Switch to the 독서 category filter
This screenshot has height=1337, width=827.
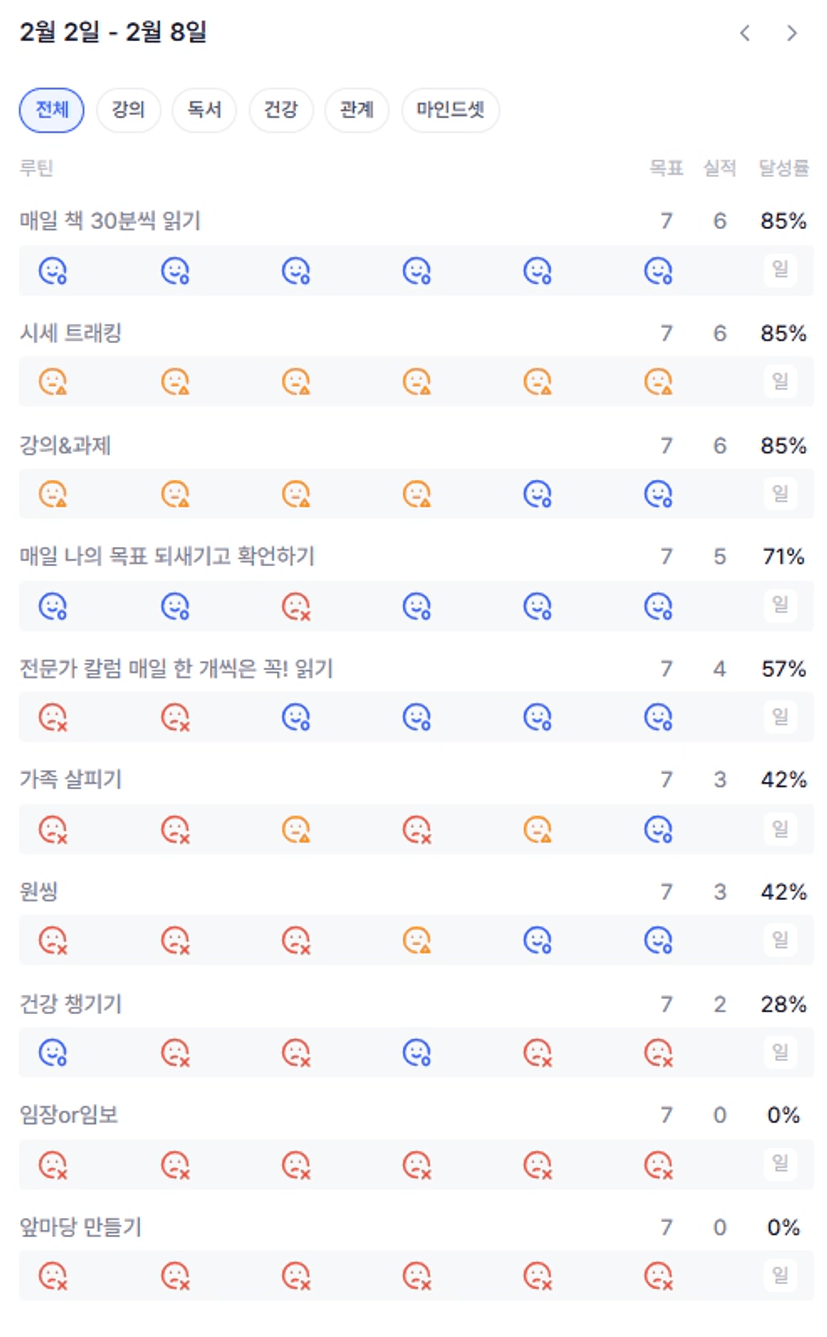[x=204, y=110]
